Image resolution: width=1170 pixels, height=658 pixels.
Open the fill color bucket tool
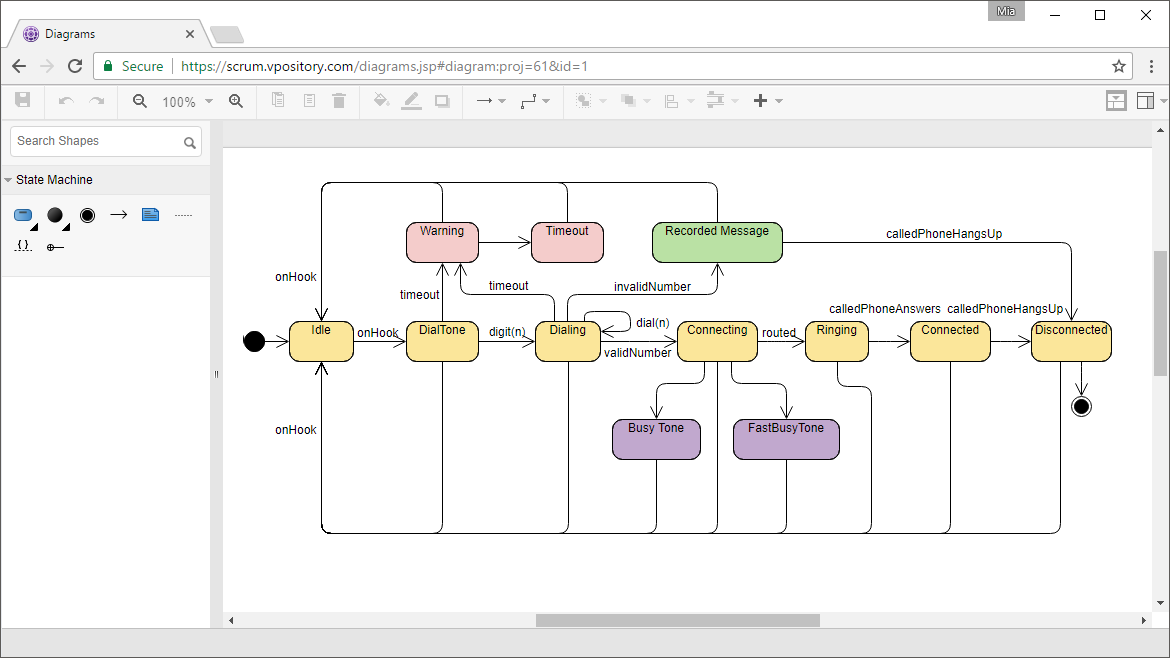click(381, 100)
